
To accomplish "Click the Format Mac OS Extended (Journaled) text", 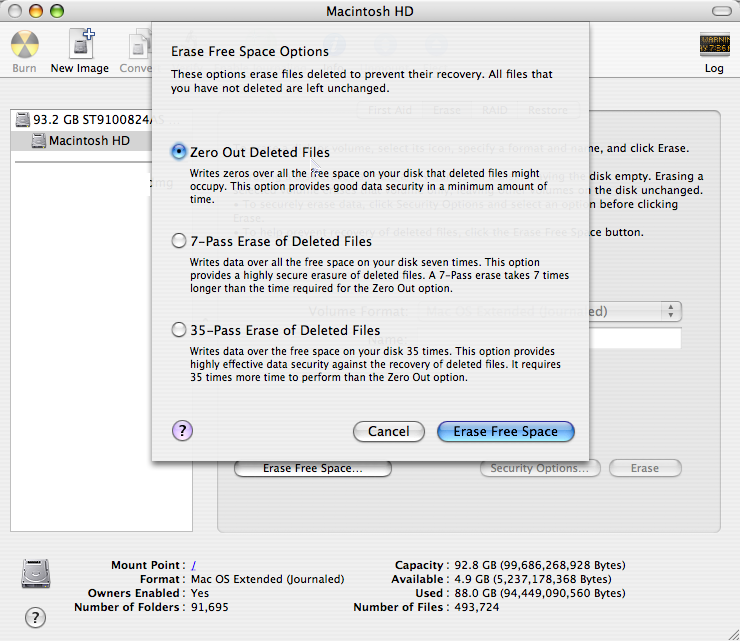I will [x=267, y=579].
